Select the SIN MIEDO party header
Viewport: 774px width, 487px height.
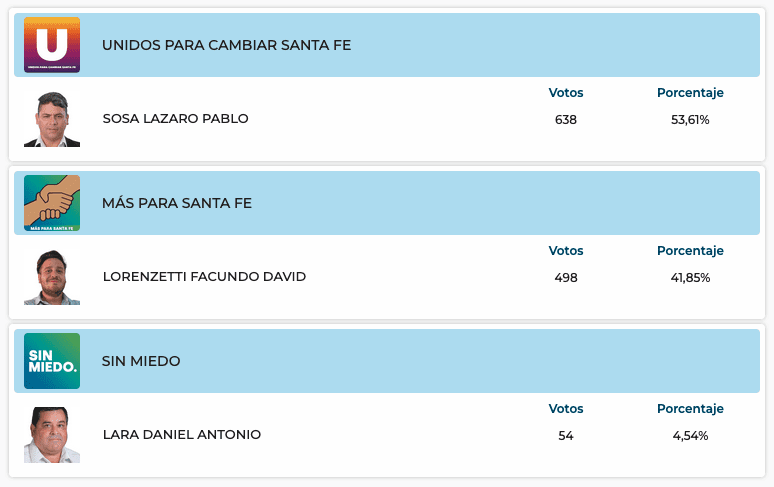click(141, 361)
